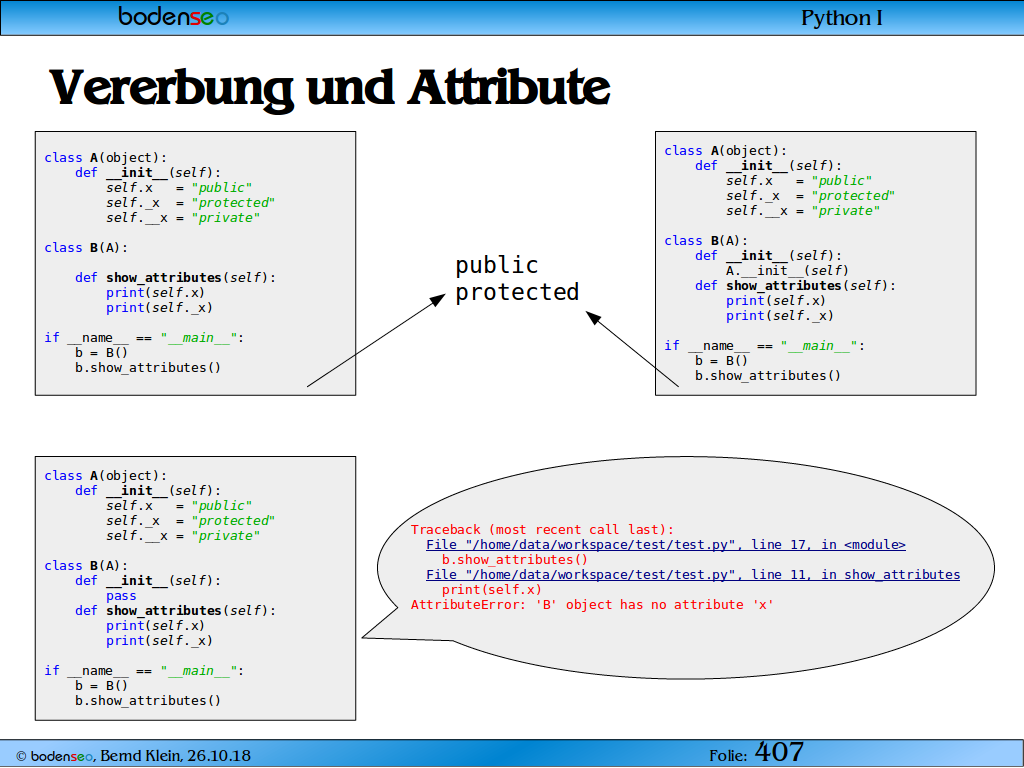Click "def show_attributes(self):" directly below the pass line
Screen dimensions: 1024x768
point(175,611)
